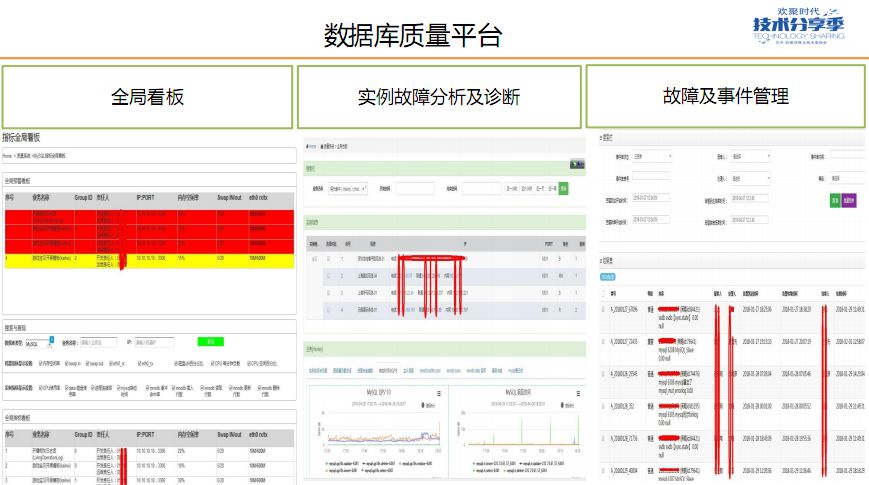Click the Swap IN/out column header in the red alert table
Screen dimensions: 869x485
tap(229, 197)
